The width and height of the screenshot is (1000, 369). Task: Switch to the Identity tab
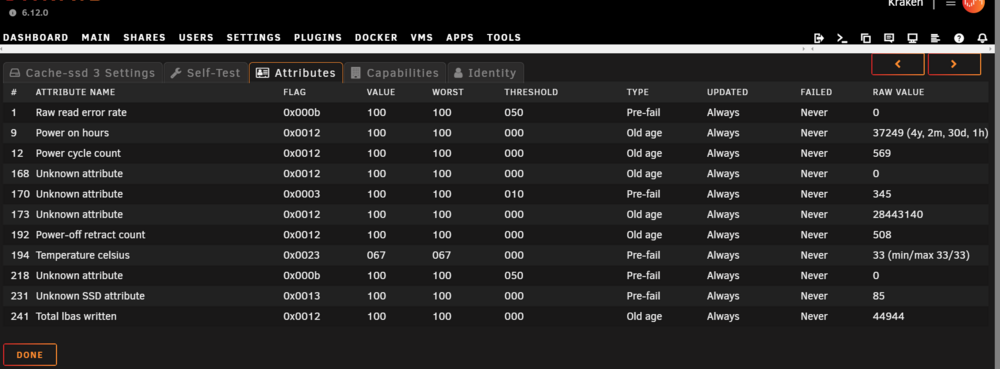[x=486, y=73]
